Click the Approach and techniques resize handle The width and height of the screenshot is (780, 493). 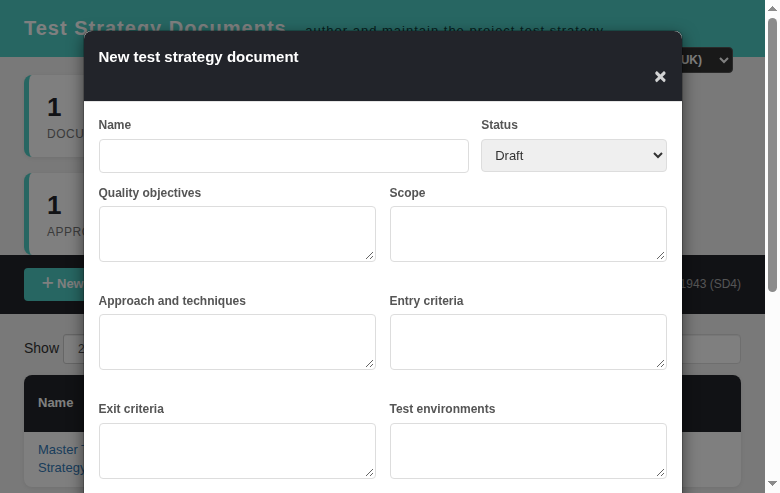(370, 364)
